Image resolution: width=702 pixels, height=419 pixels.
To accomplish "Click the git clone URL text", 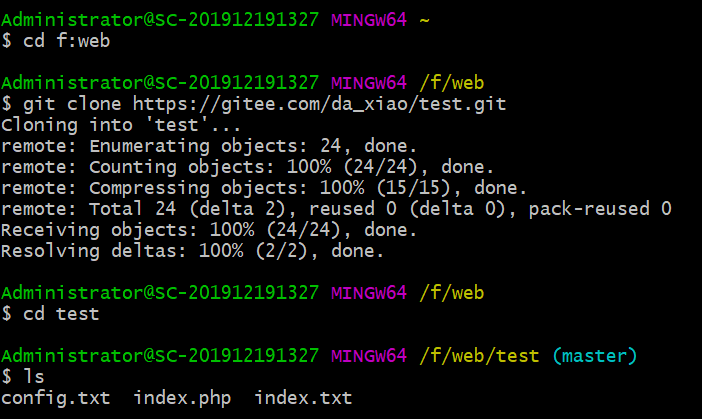I will click(x=319, y=104).
